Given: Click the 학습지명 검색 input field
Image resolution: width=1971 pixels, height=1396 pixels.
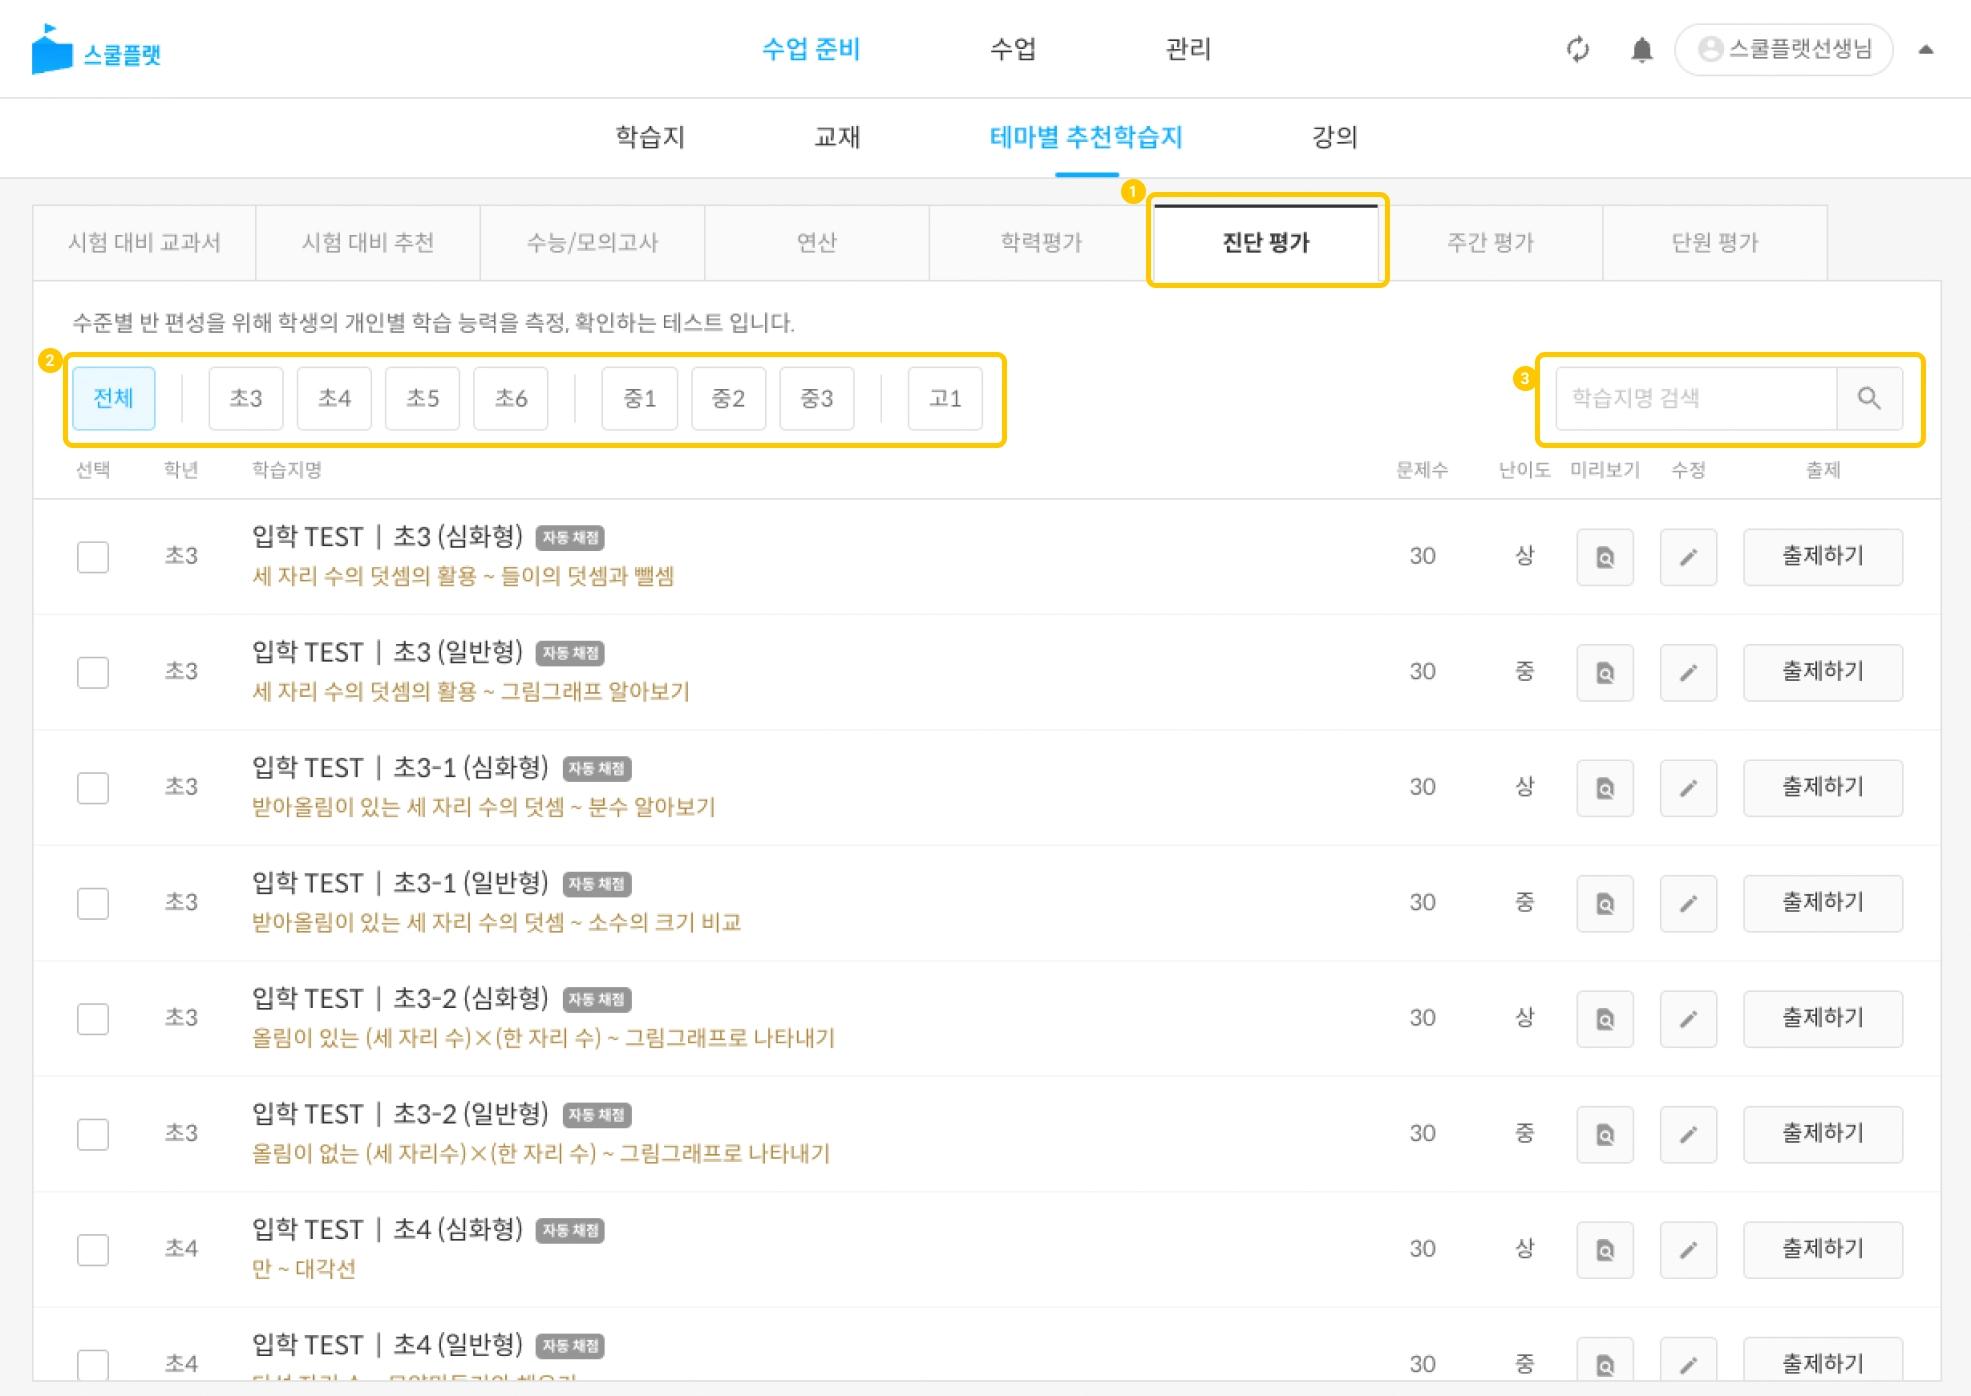Looking at the screenshot, I should pos(1695,398).
